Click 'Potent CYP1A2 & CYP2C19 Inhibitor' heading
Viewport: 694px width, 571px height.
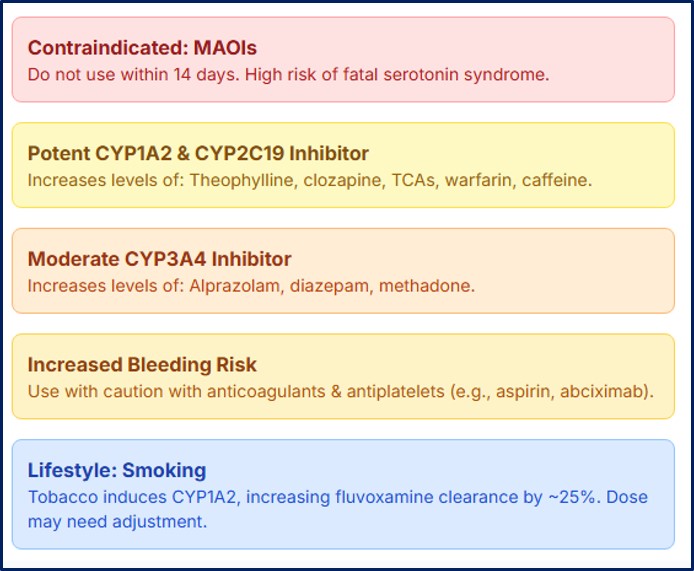coord(198,153)
